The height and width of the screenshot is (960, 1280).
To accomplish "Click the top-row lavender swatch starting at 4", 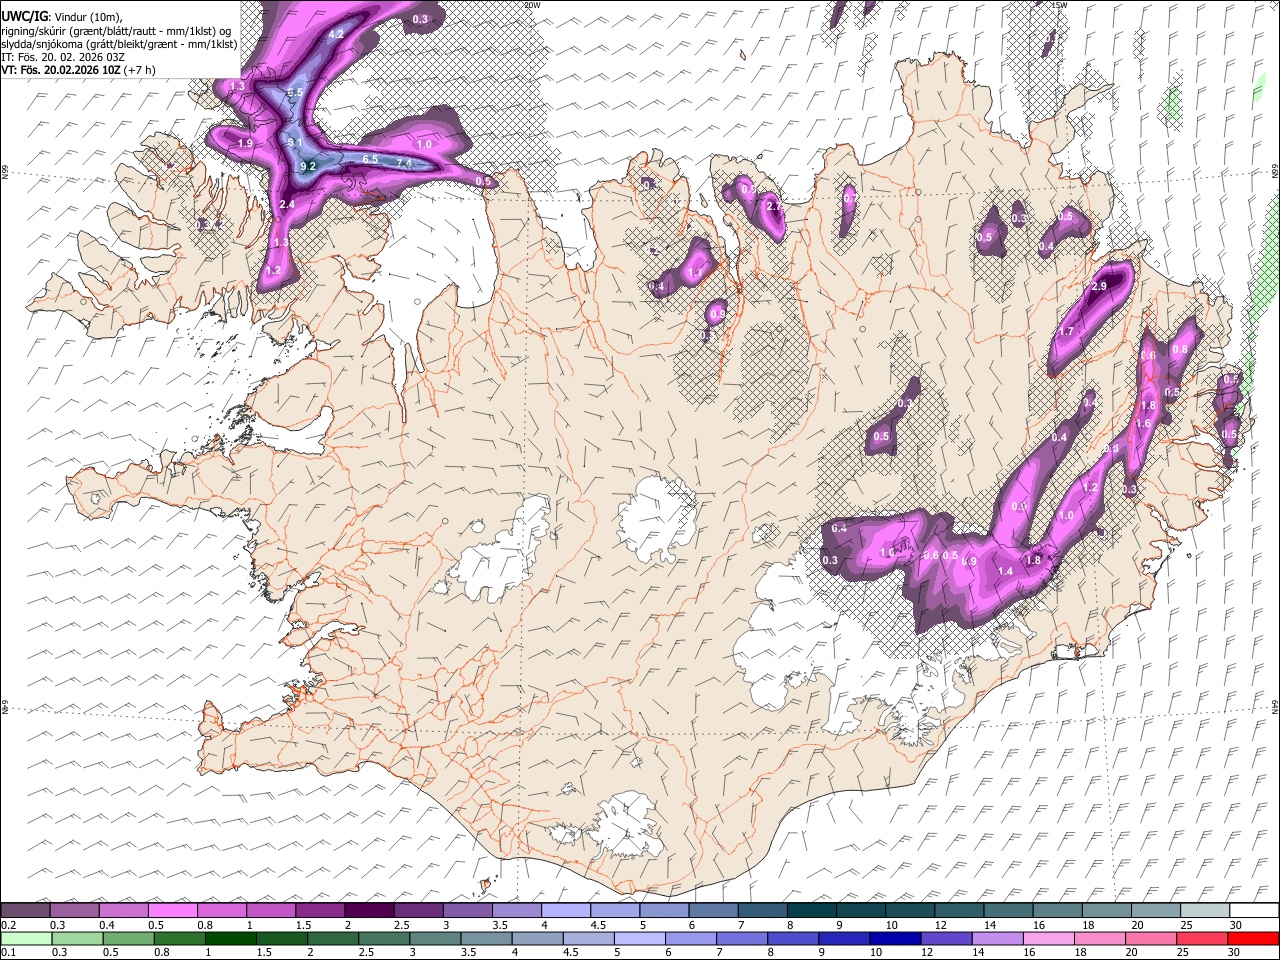I will (x=566, y=911).
